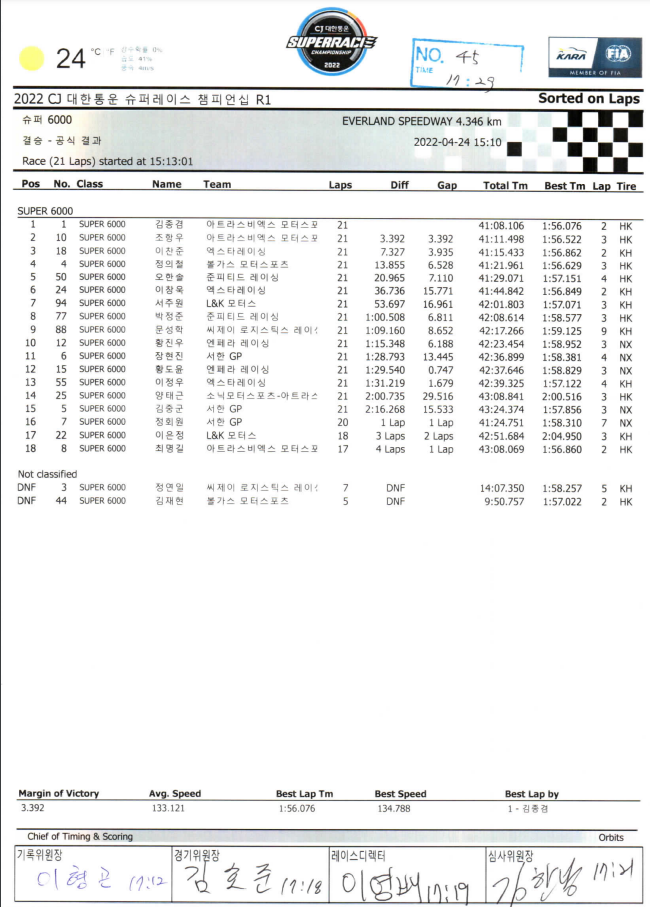
Task: Select the gap value 13.445
Action: tap(438, 357)
